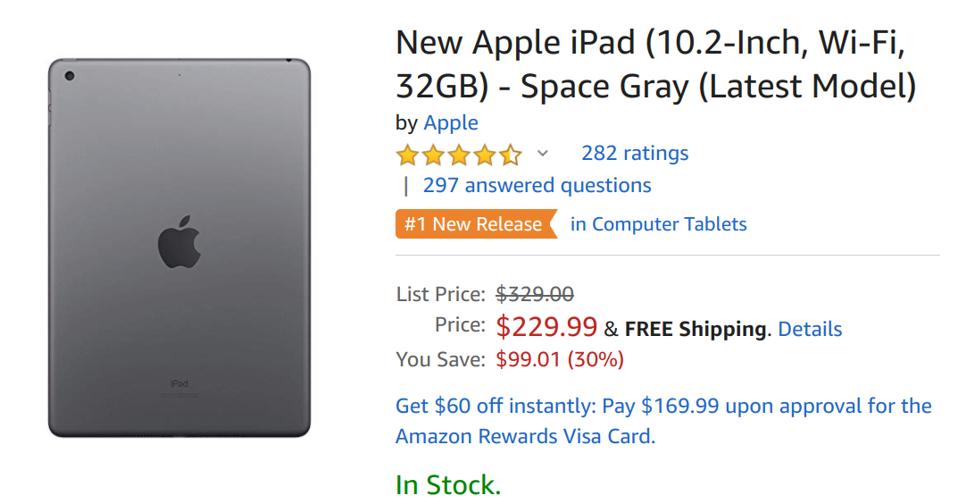Click the Amazon Rewards Visa Card text
Image resolution: width=958 pixels, height=504 pixels.
527,437
